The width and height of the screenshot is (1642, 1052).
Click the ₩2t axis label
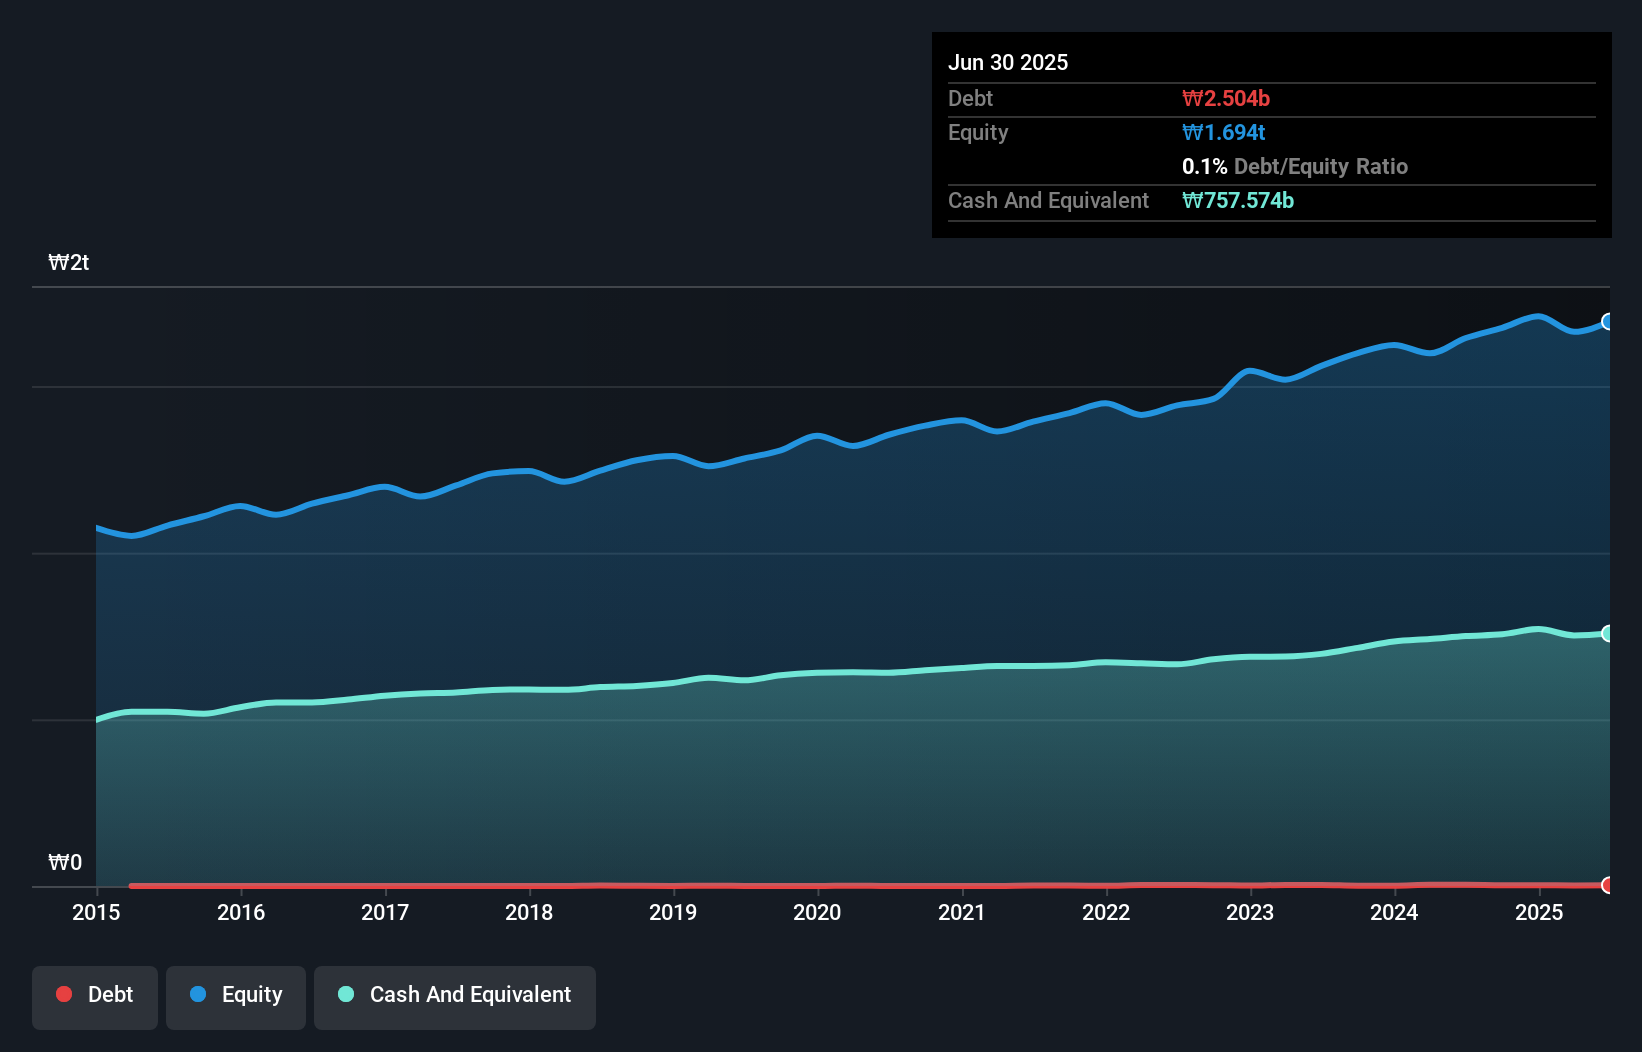(x=68, y=262)
